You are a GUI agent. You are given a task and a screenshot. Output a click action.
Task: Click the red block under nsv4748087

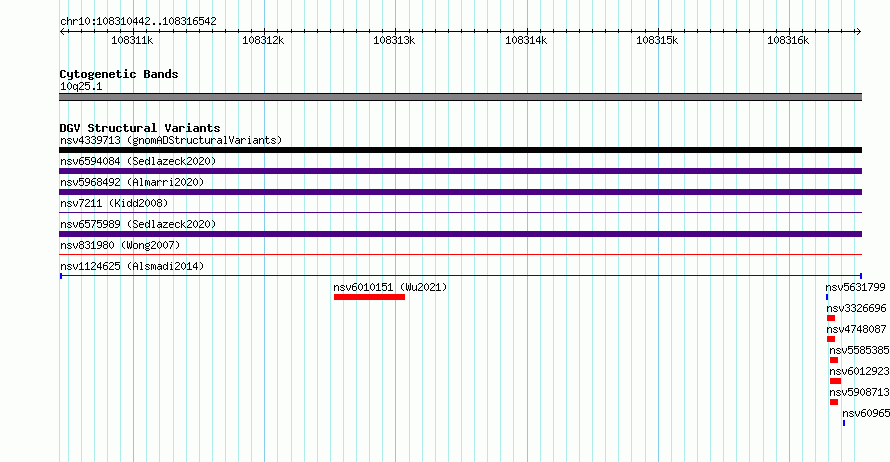click(831, 339)
